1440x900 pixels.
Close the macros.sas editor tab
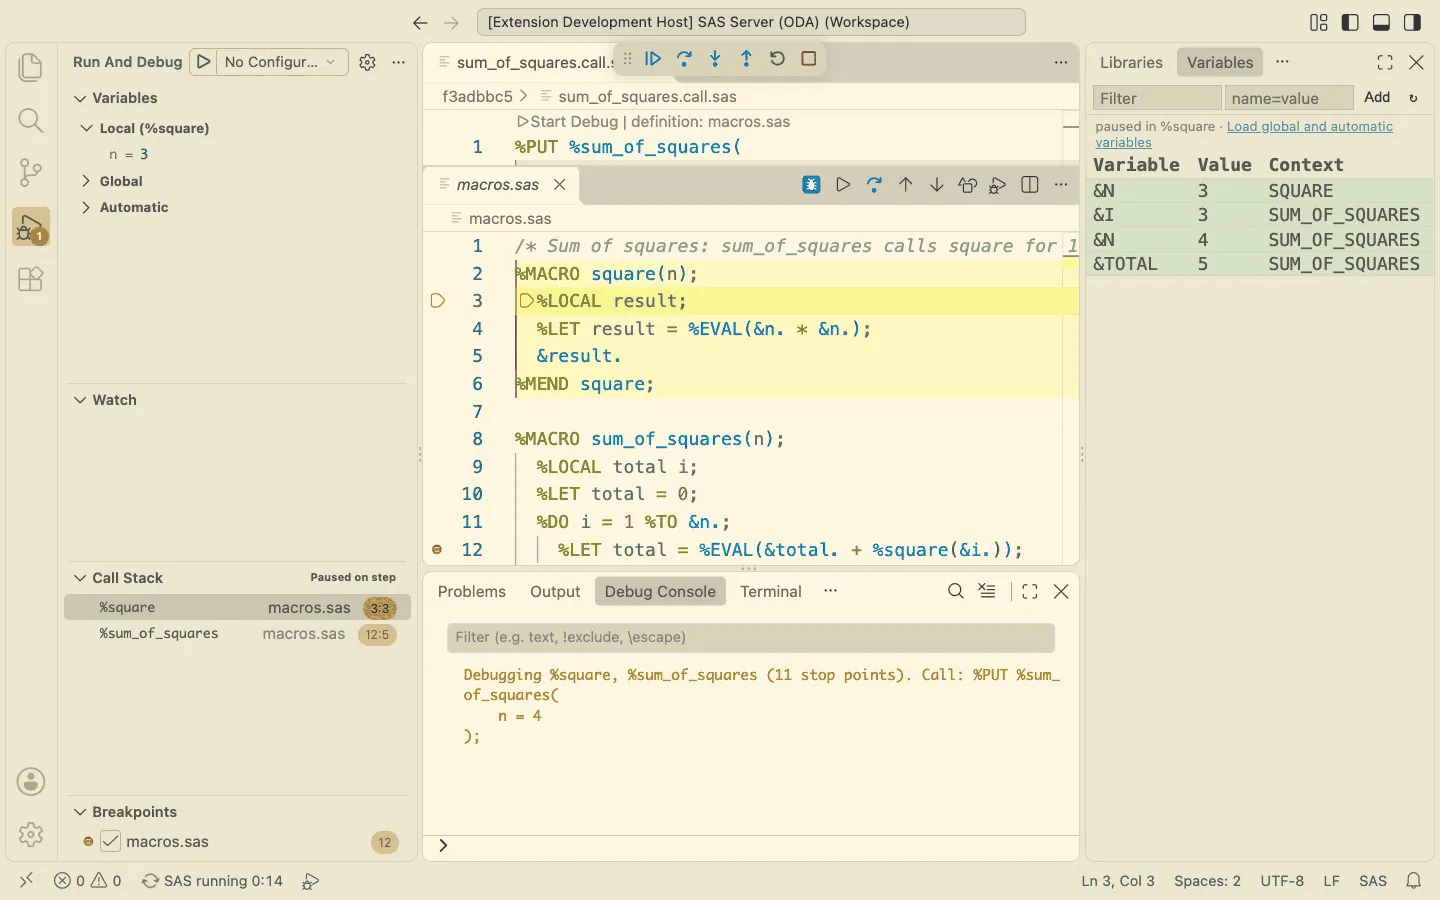[560, 185]
